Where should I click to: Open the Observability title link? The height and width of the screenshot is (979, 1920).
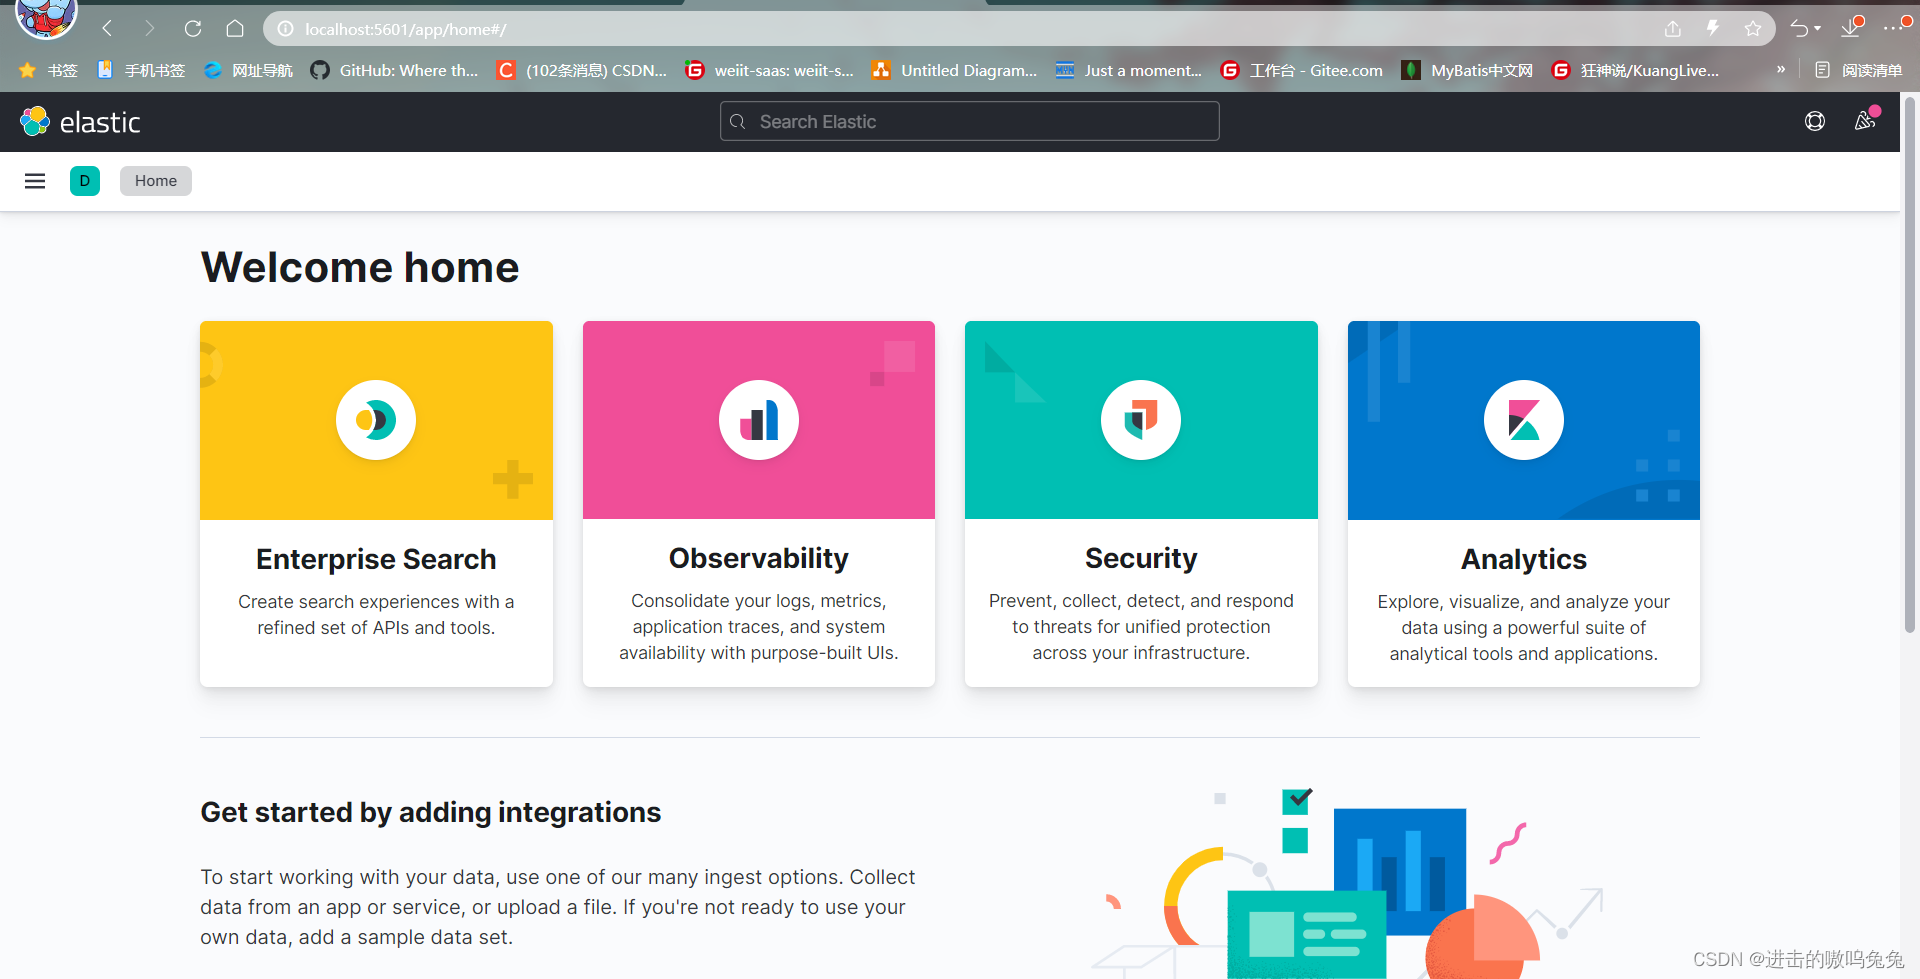click(759, 558)
